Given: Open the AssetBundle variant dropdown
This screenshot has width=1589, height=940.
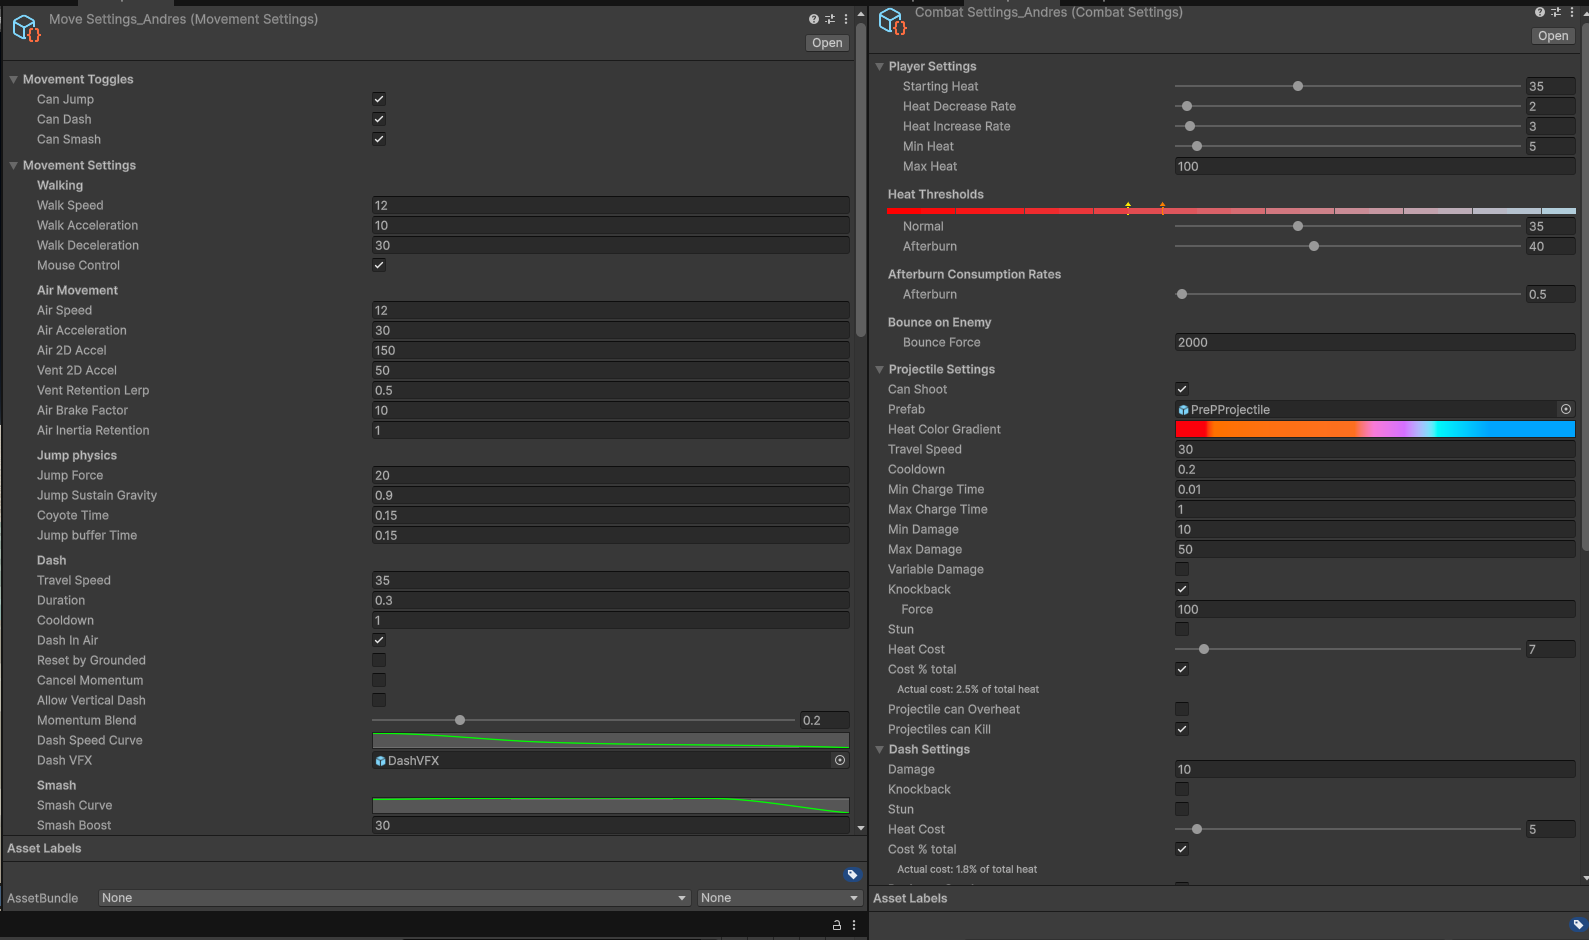Looking at the screenshot, I should click(779, 898).
